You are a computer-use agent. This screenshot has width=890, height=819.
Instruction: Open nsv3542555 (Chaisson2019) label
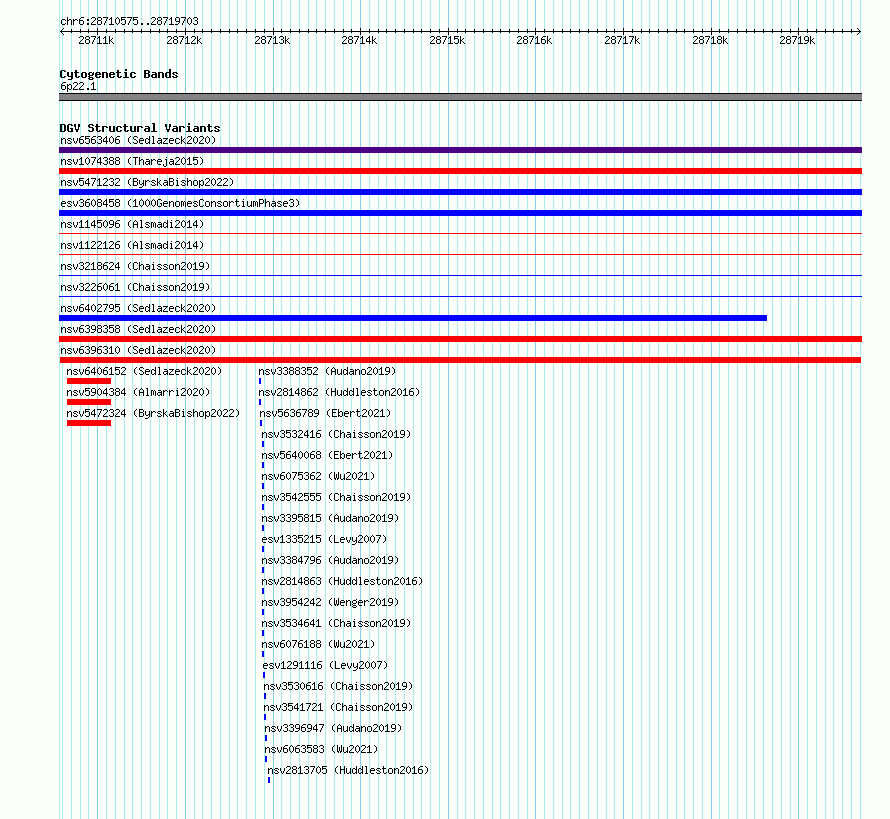pos(336,497)
